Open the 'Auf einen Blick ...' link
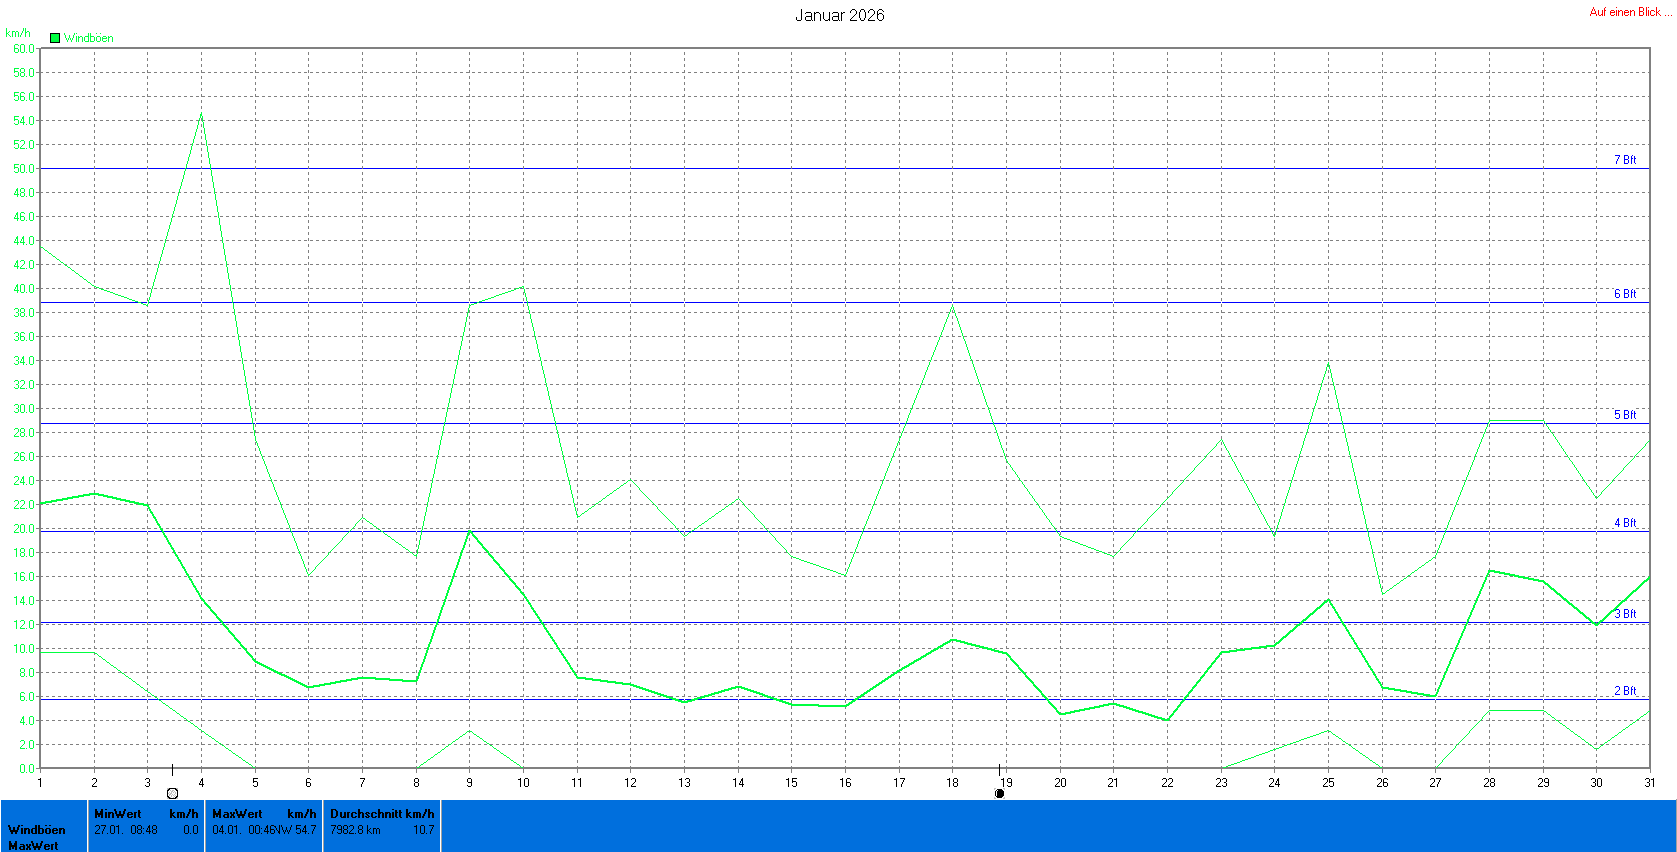The height and width of the screenshot is (852, 1677). point(1630,12)
